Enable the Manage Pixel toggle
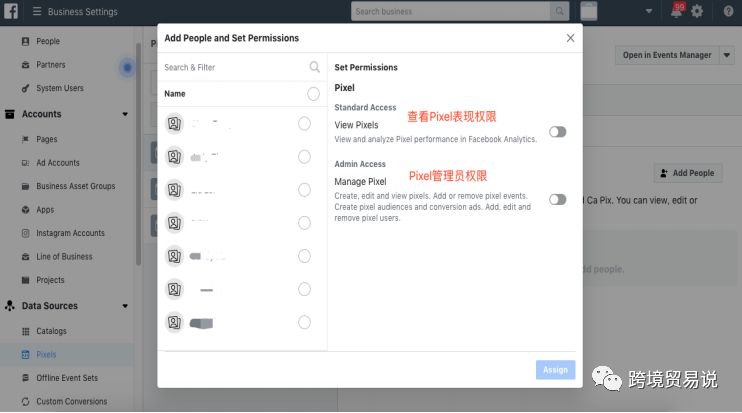Viewport: 742px width, 413px height. [x=557, y=199]
